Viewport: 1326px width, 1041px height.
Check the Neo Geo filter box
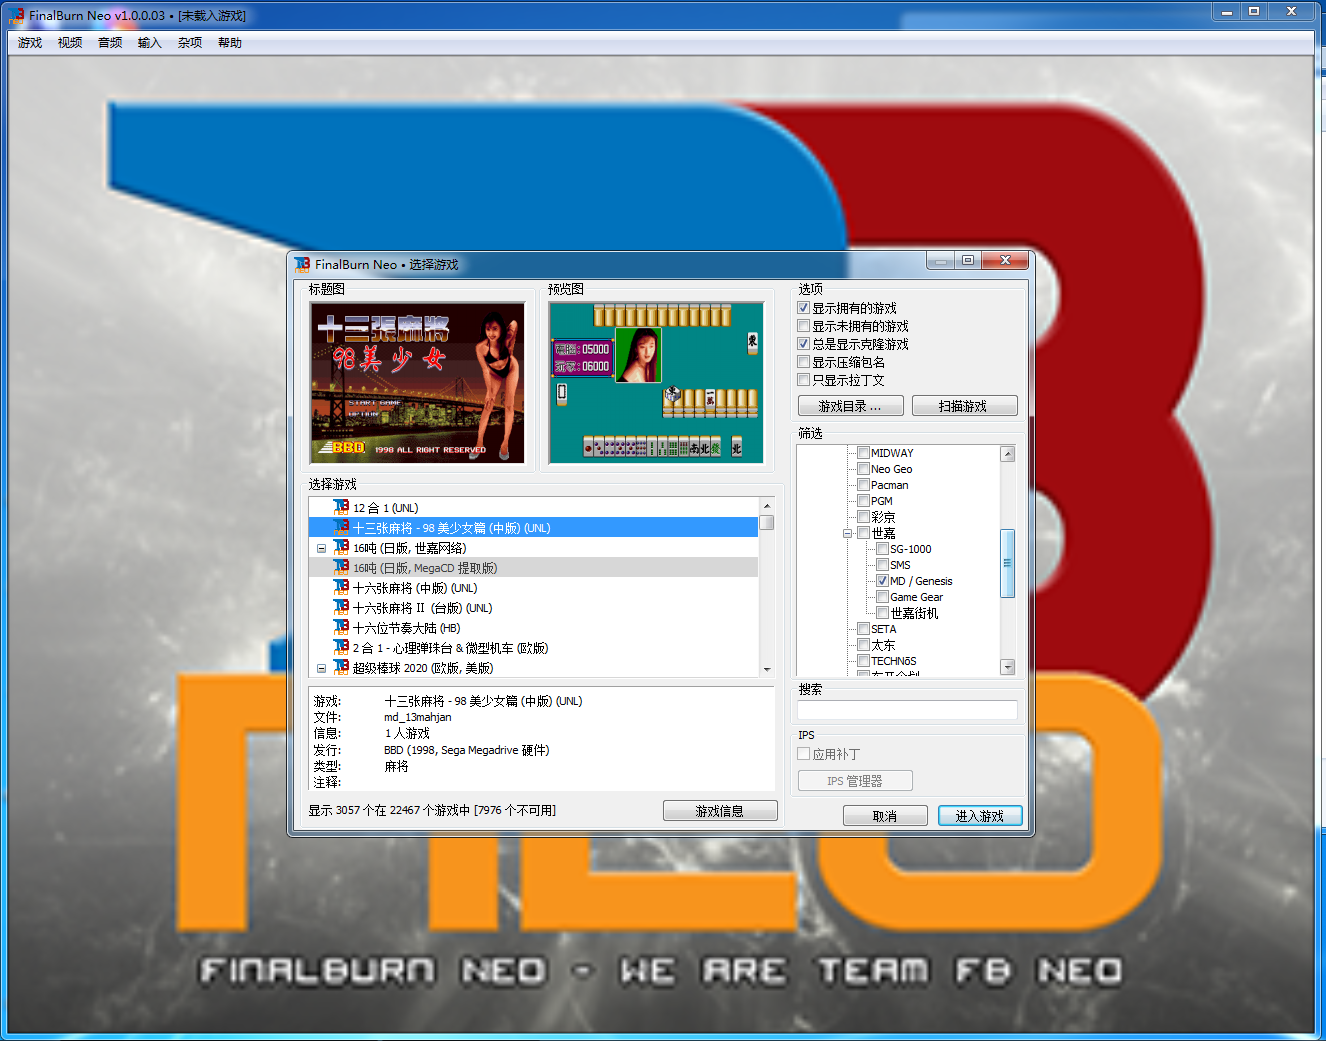pos(863,469)
